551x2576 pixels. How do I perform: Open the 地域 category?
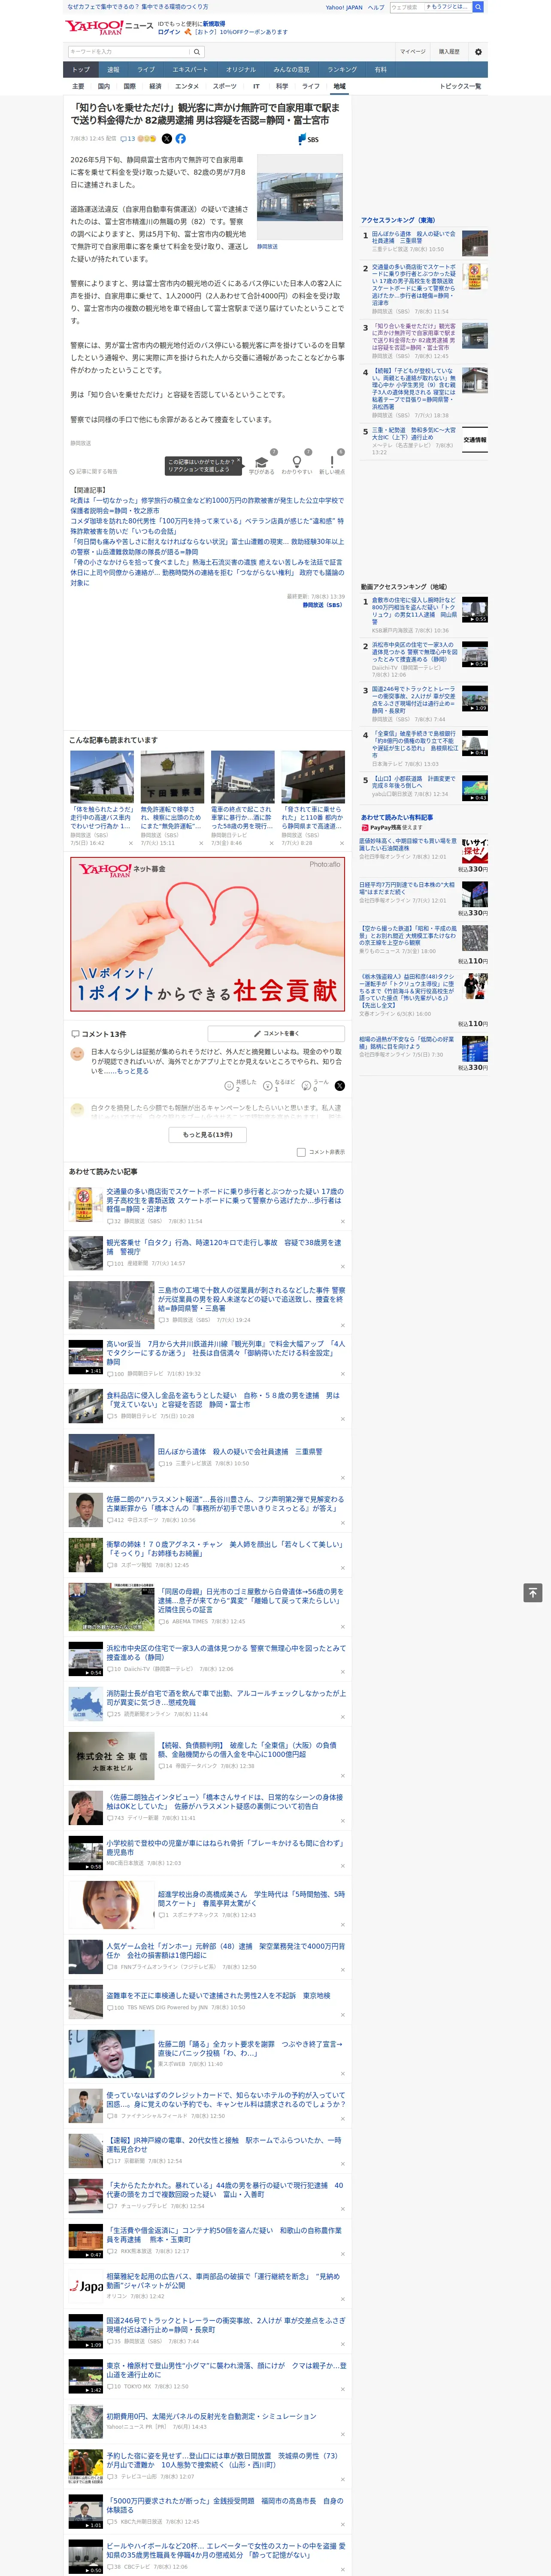[339, 86]
